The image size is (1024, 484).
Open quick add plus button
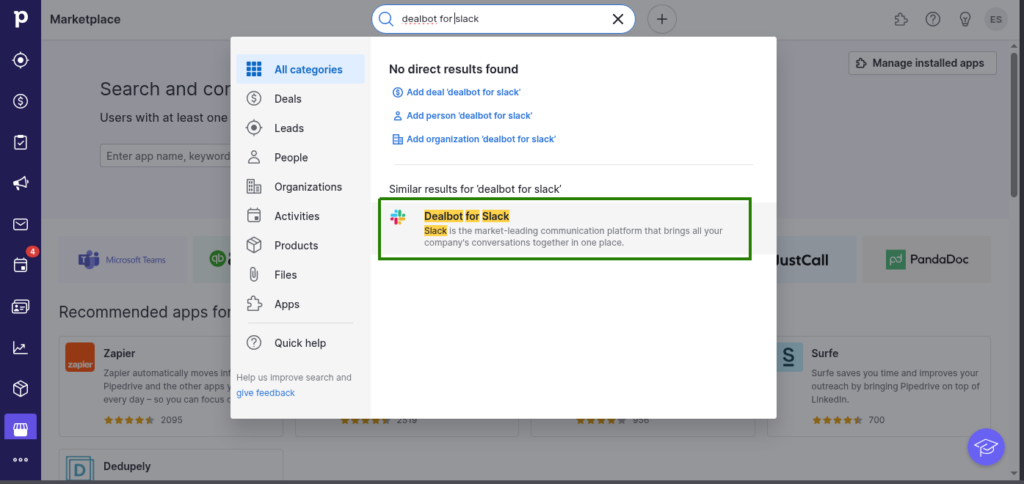pyautogui.click(x=662, y=19)
